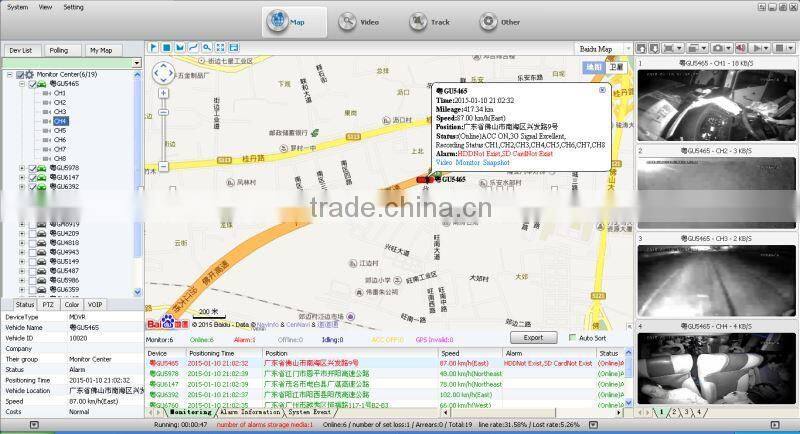This screenshot has width=800, height=434.
Task: Select the draw line tool in map toolbar
Action: click(193, 47)
